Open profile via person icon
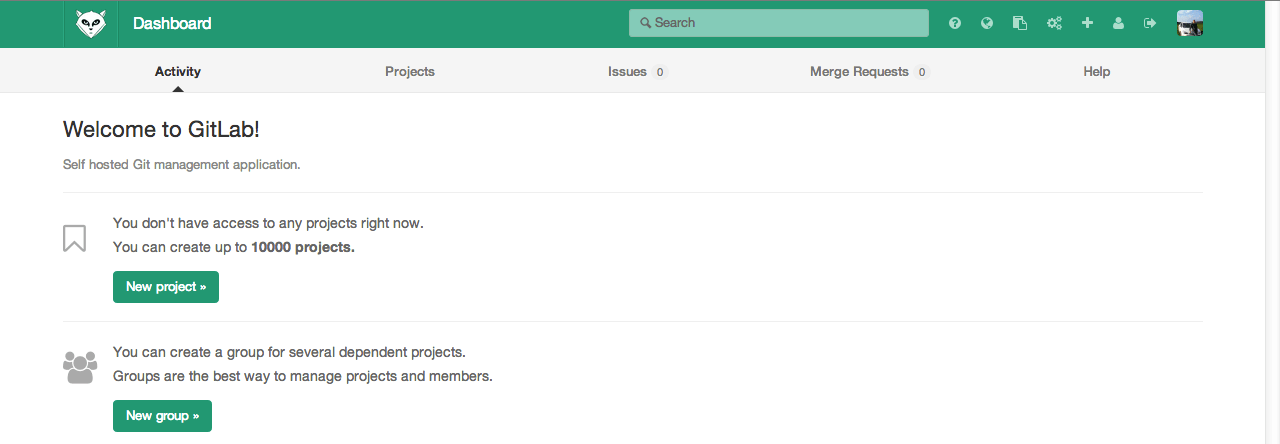This screenshot has width=1280, height=444. click(1119, 23)
